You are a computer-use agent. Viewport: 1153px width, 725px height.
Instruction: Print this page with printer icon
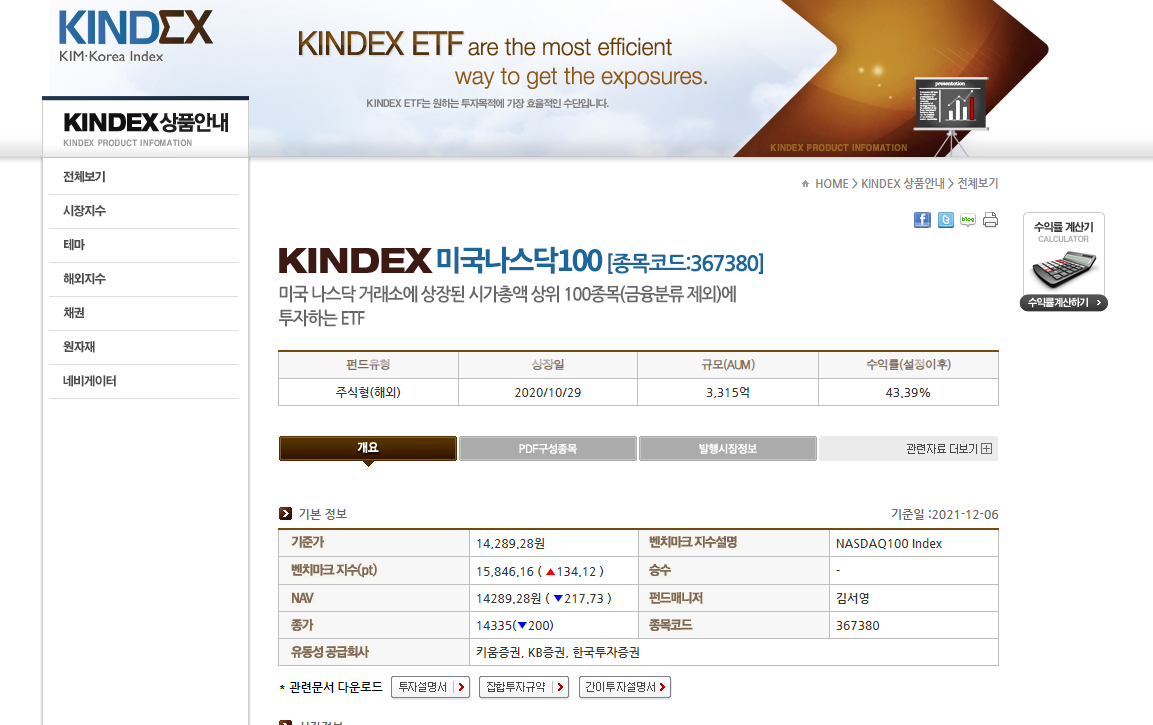tap(990, 220)
